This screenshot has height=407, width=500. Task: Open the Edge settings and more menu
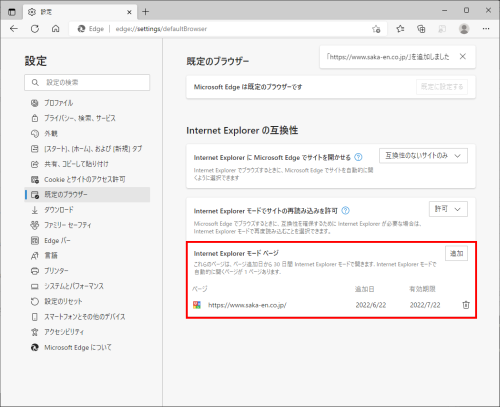click(486, 29)
